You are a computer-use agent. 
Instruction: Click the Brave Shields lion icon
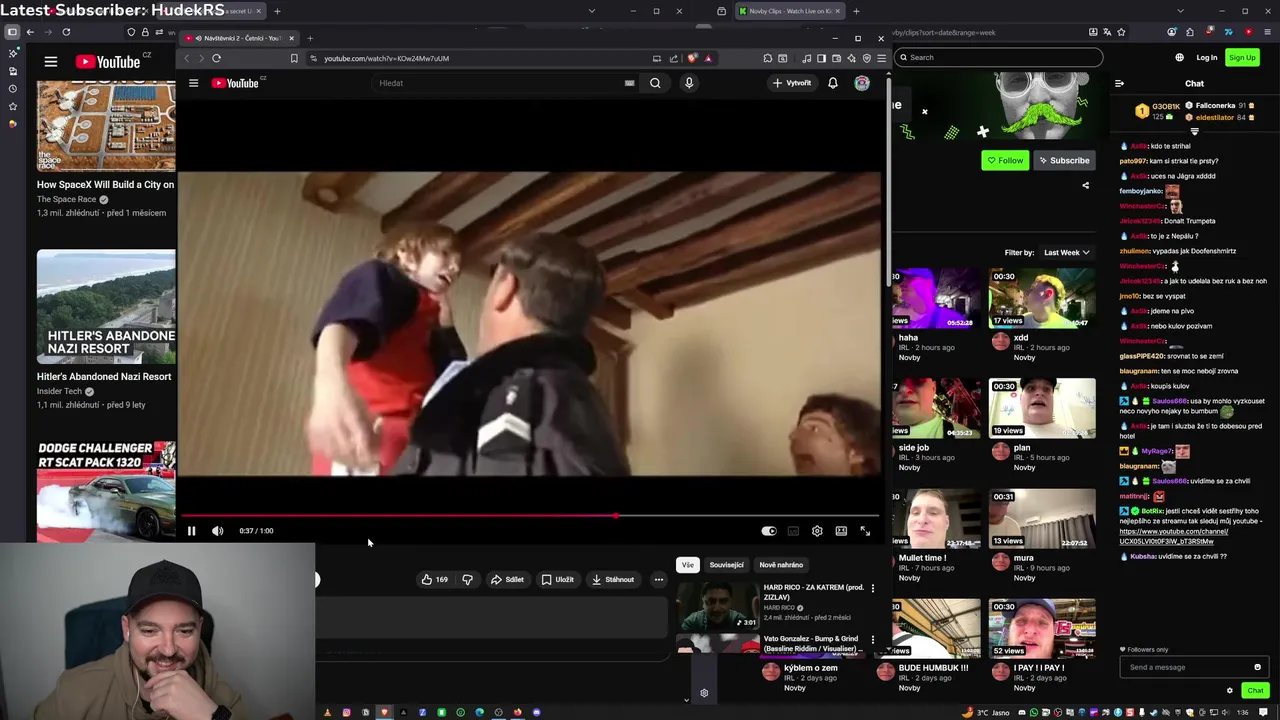point(691,58)
